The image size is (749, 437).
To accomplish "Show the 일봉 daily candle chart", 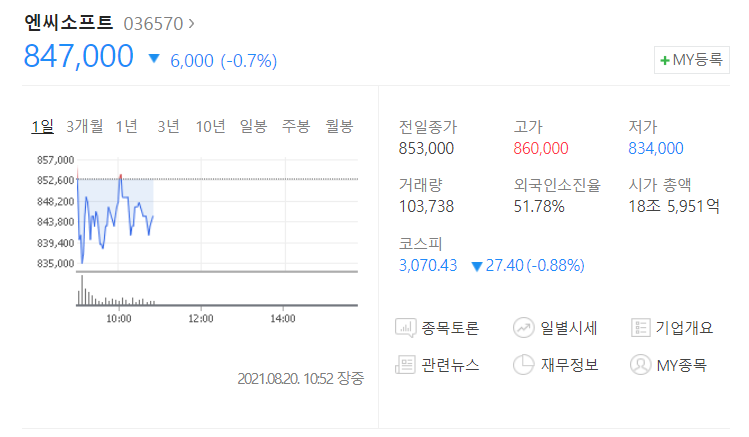I will 253,127.
